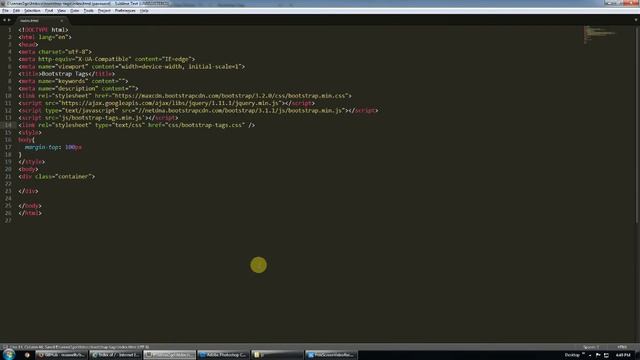Open the Preferences menu

click(x=125, y=11)
